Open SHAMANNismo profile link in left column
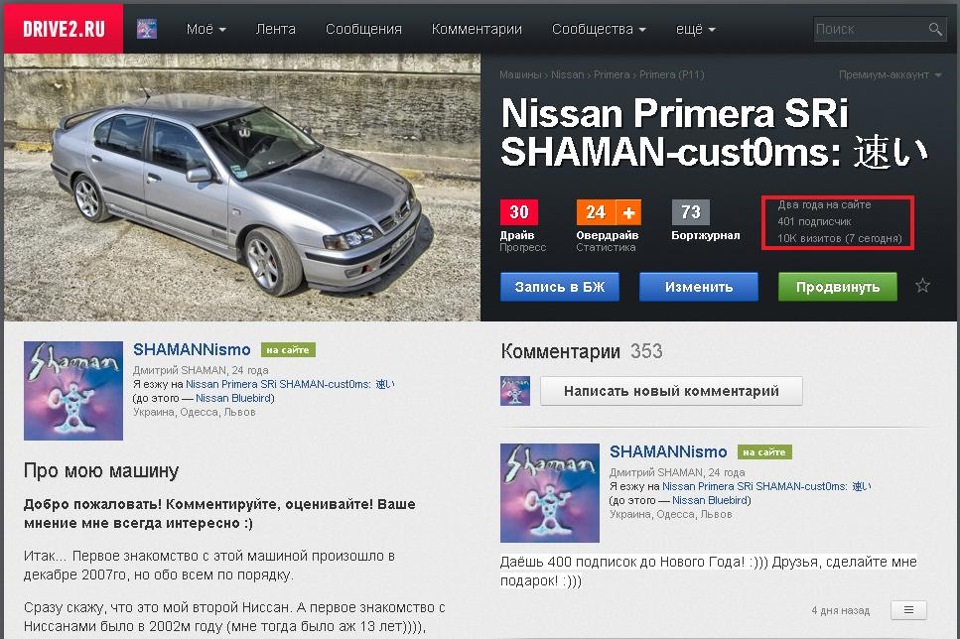This screenshot has width=960, height=639. tap(192, 349)
